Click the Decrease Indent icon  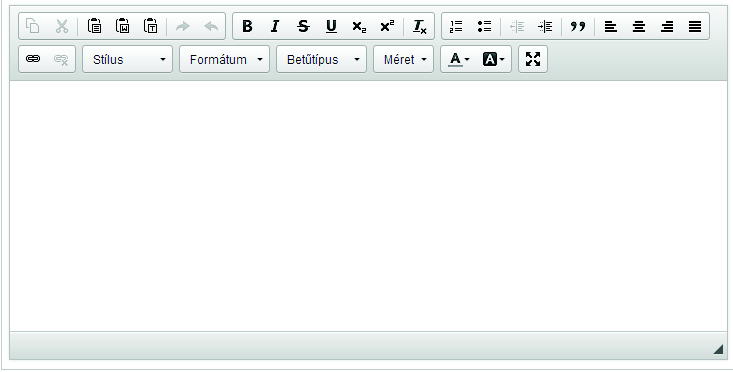click(517, 26)
